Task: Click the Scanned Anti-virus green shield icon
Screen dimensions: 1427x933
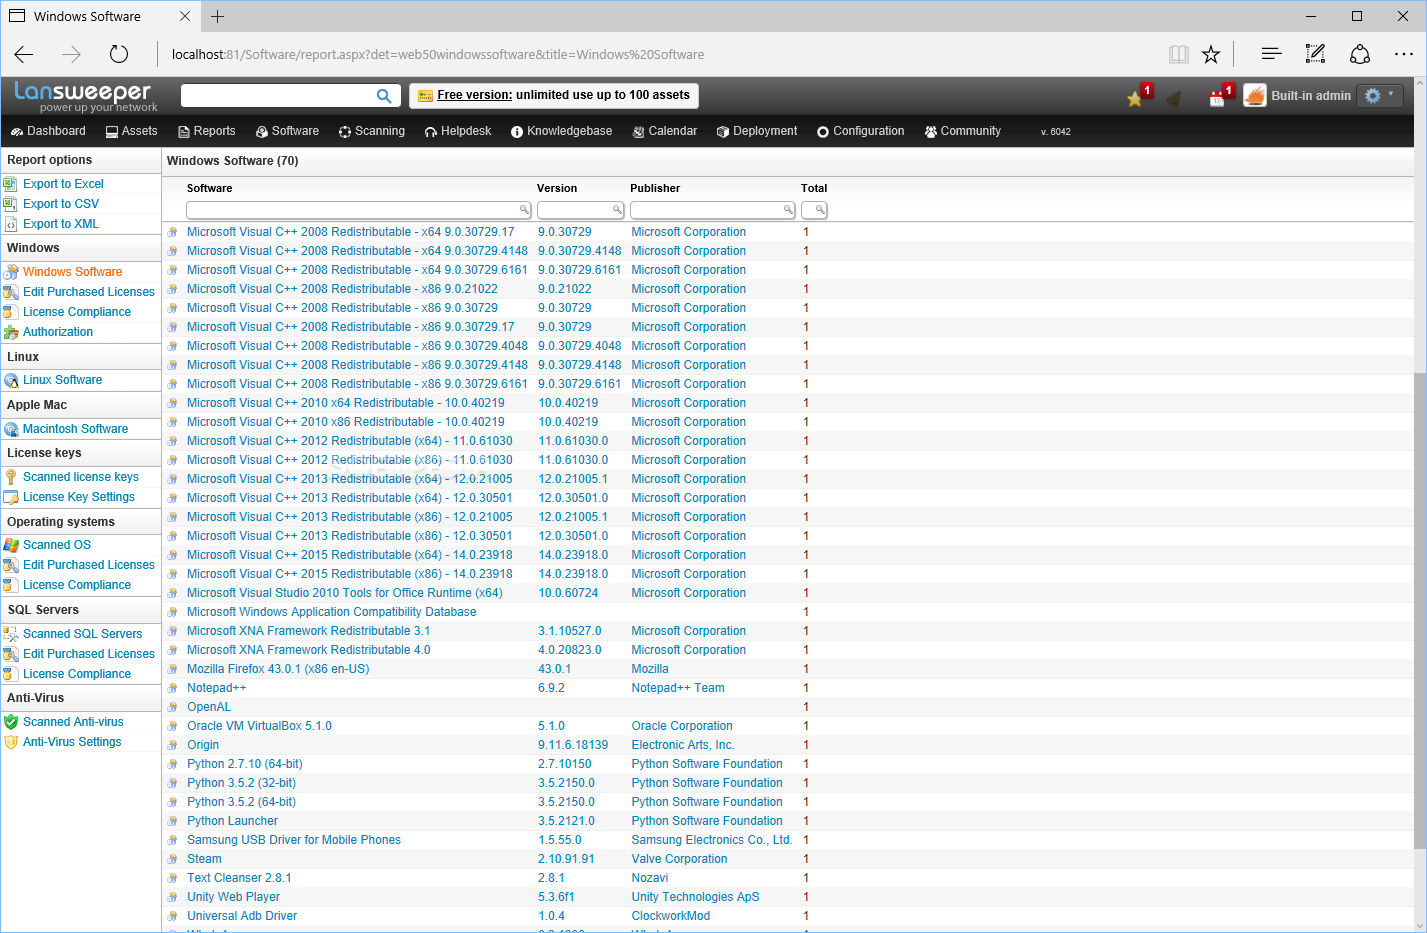Action: (11, 722)
